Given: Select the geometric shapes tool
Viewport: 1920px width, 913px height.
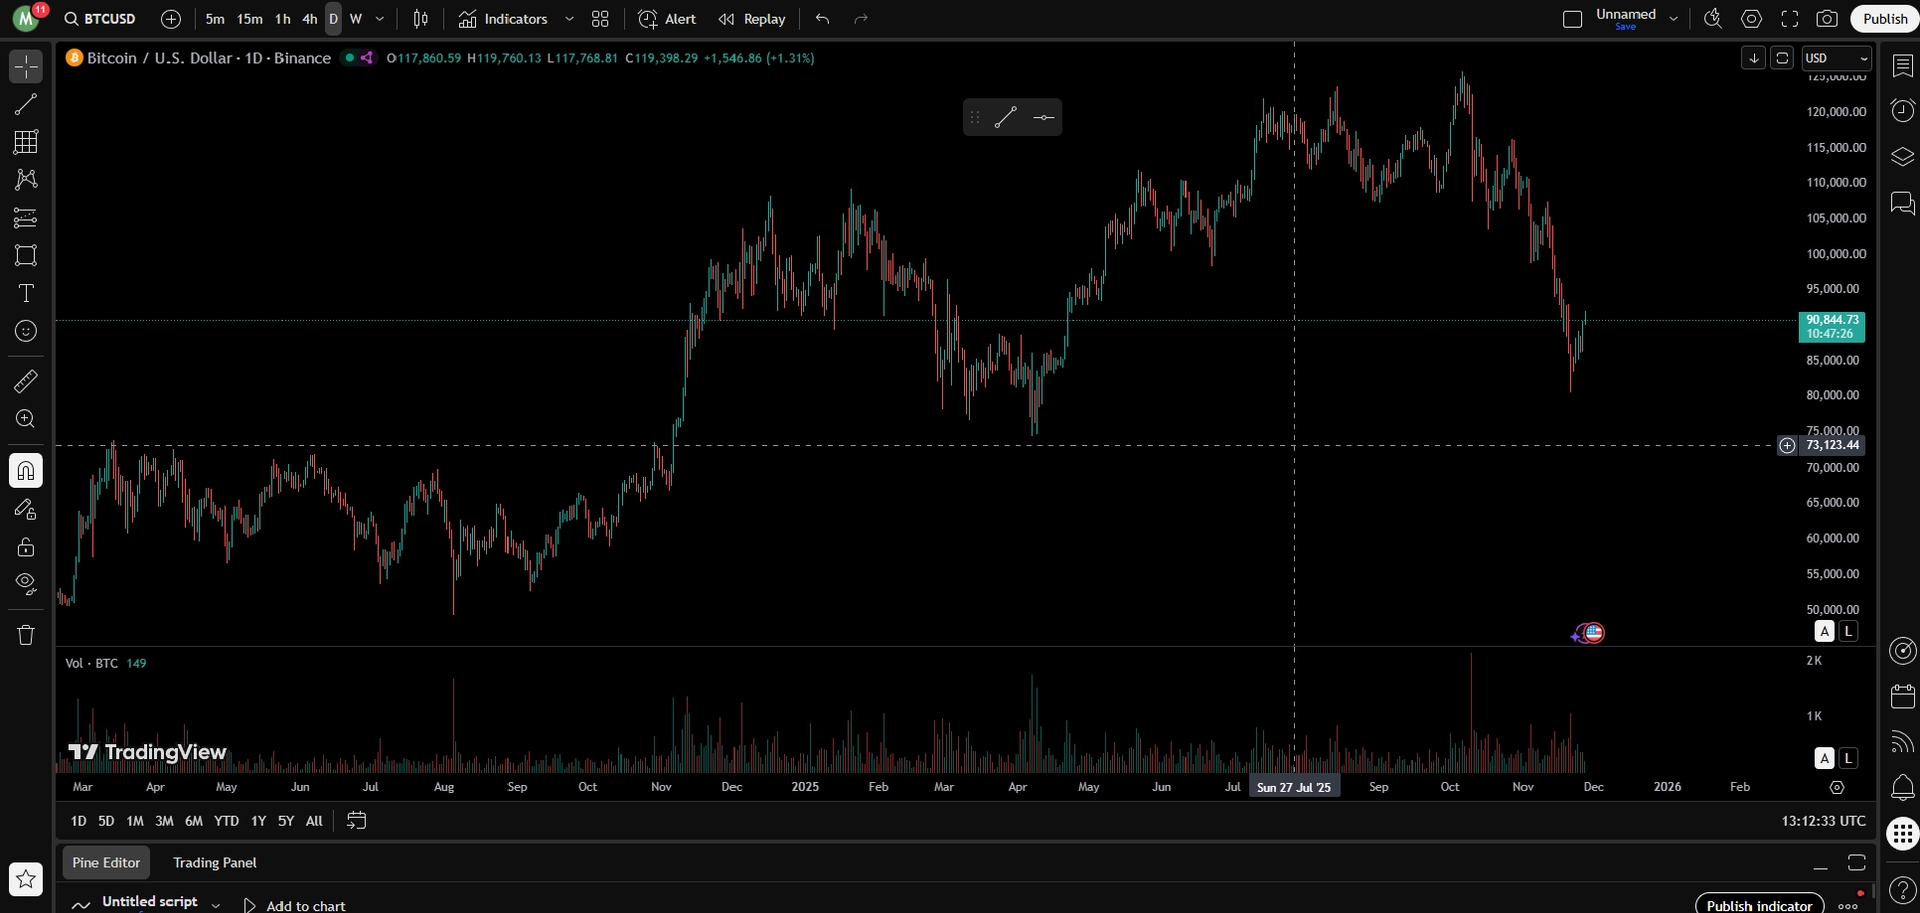Looking at the screenshot, I should 26,256.
